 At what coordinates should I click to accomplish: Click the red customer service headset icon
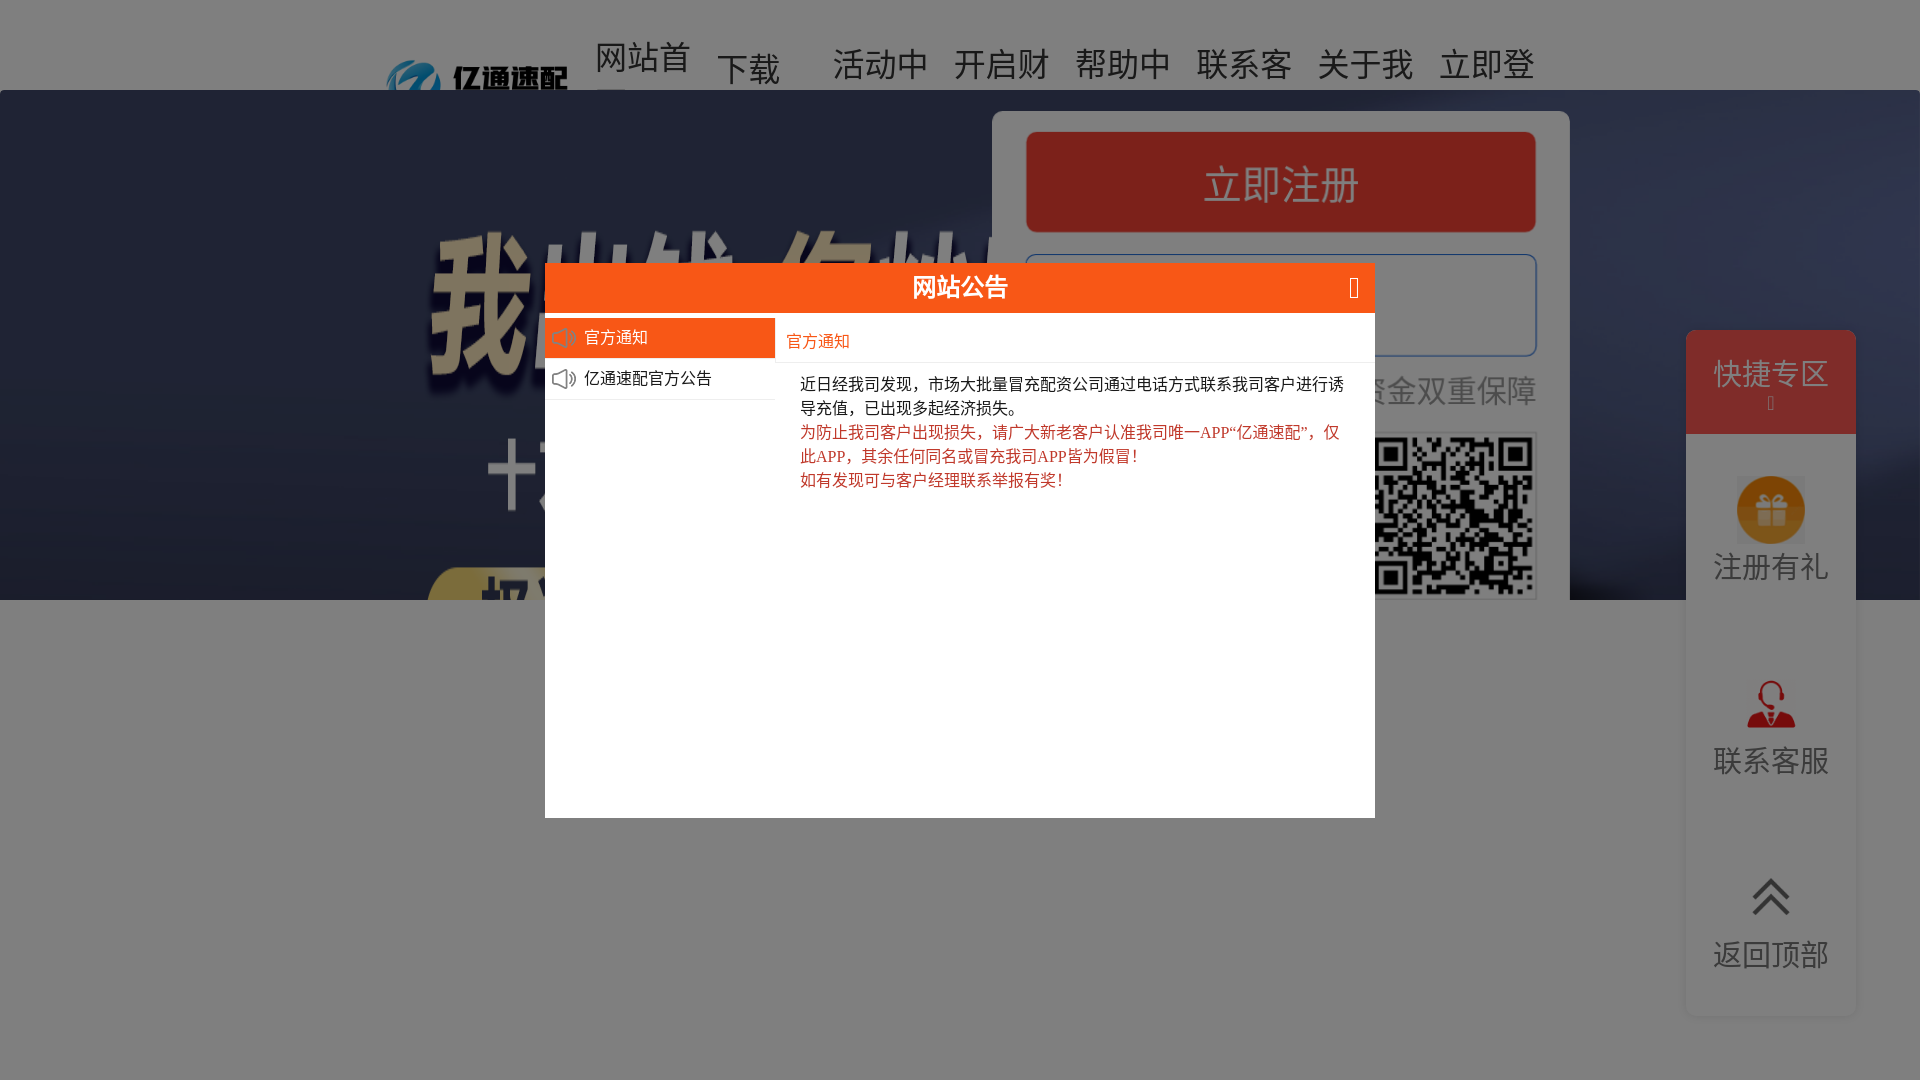pos(1770,704)
